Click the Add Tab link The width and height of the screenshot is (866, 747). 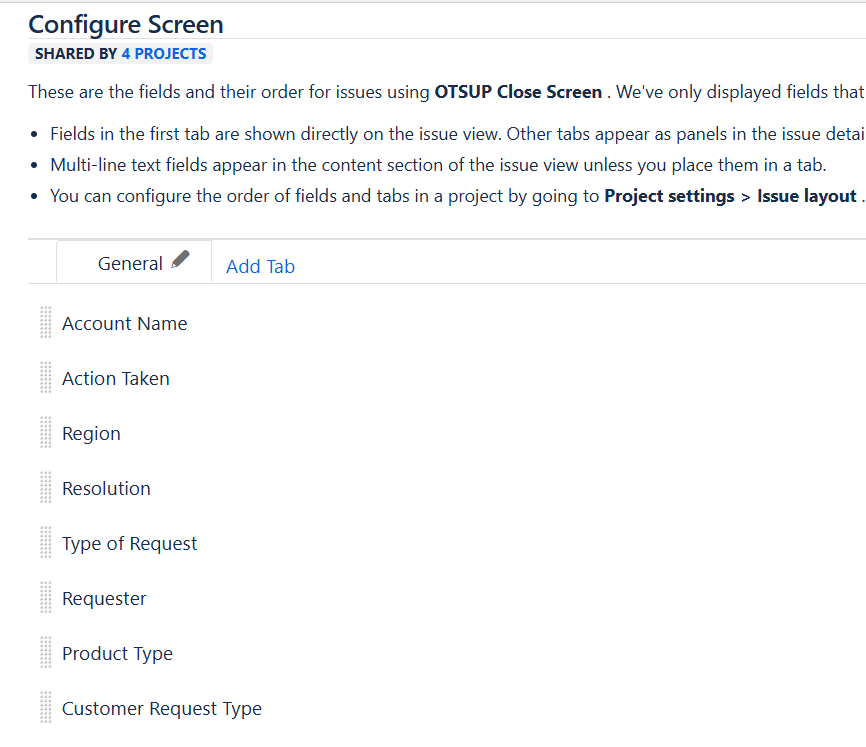coord(260,266)
